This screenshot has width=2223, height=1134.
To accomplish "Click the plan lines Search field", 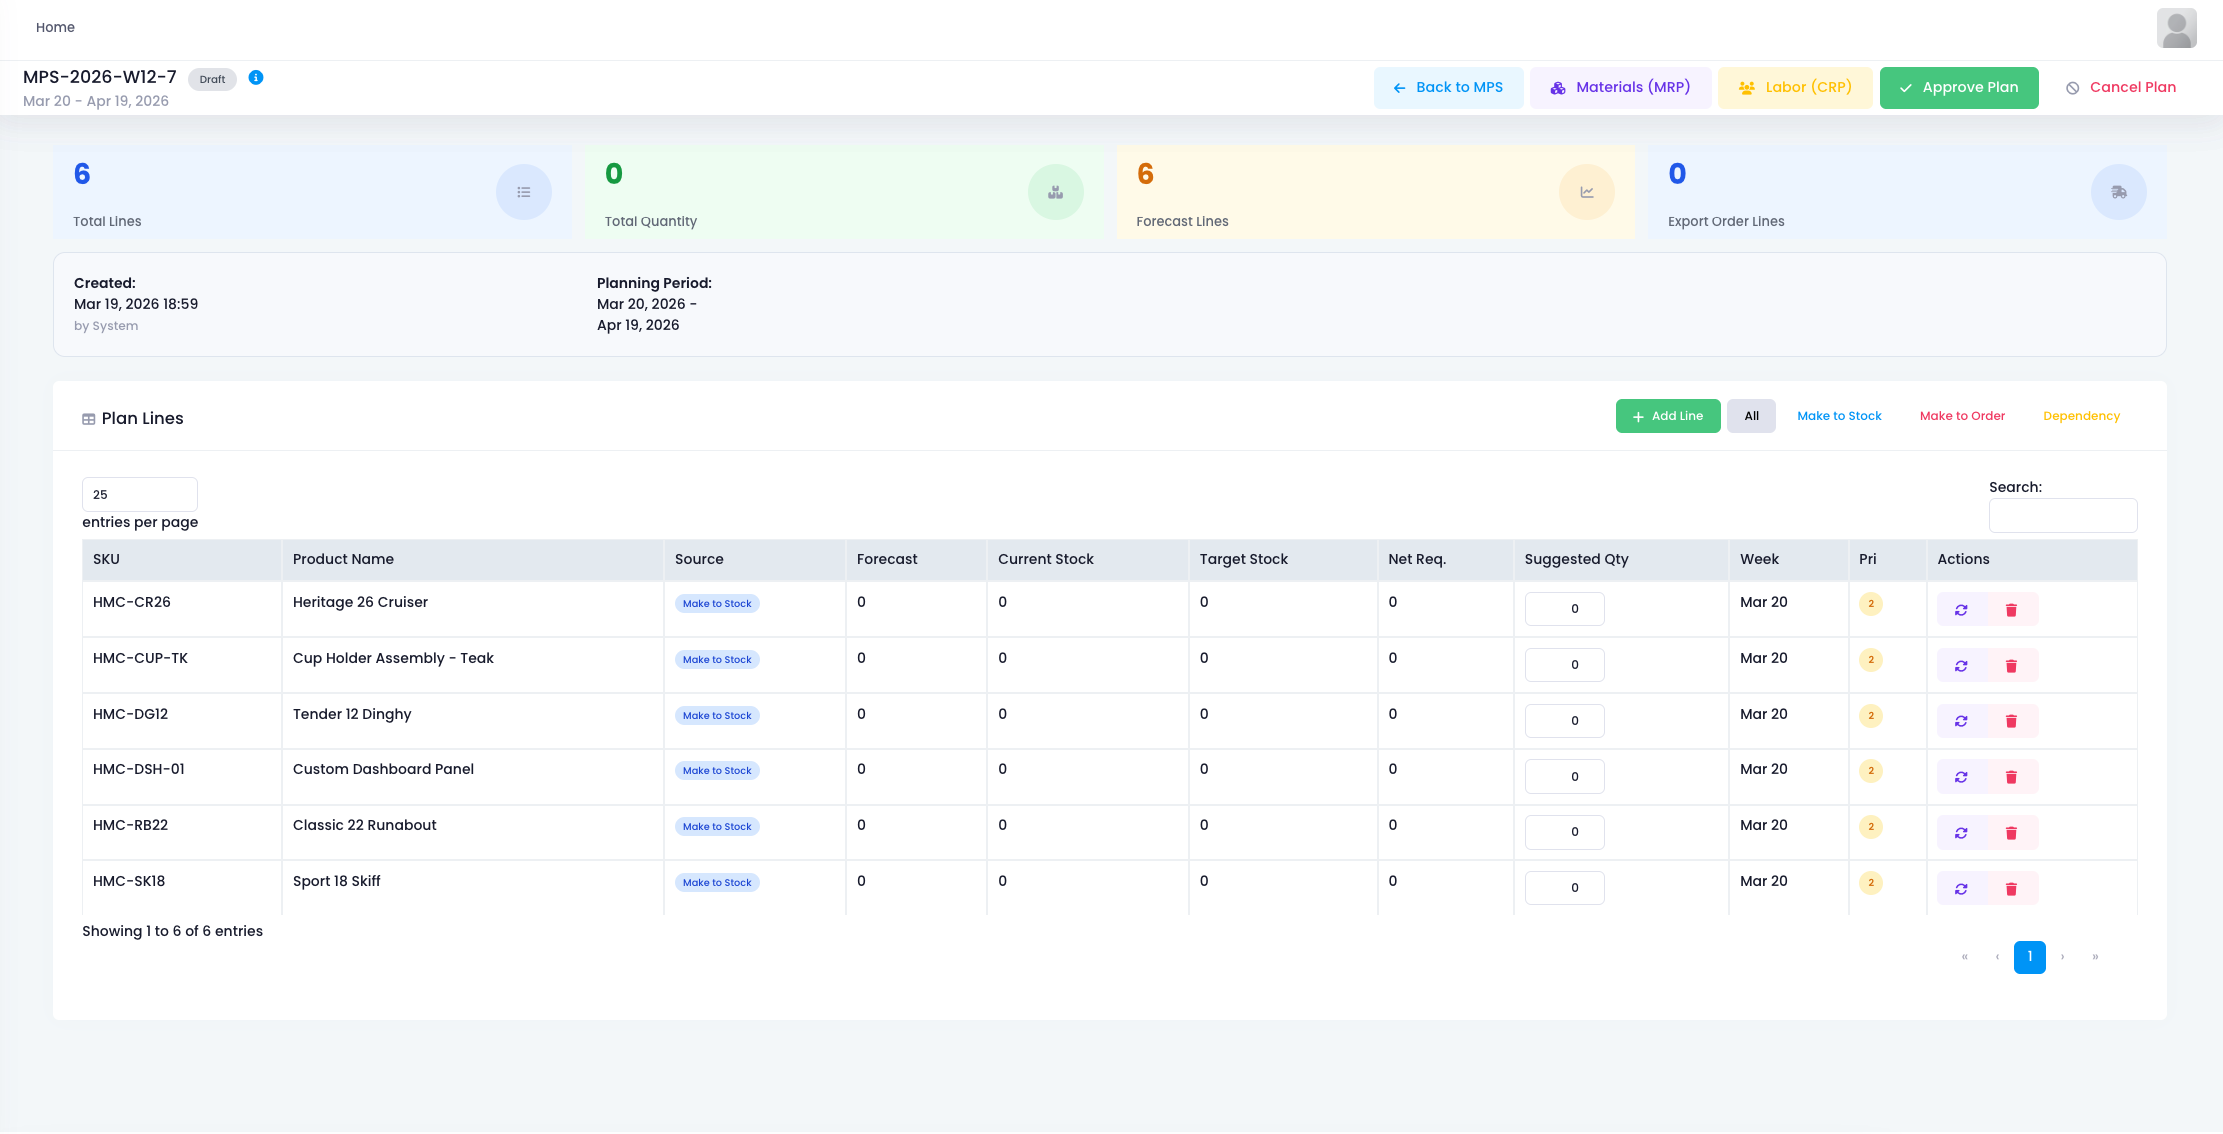I will click(x=2062, y=515).
